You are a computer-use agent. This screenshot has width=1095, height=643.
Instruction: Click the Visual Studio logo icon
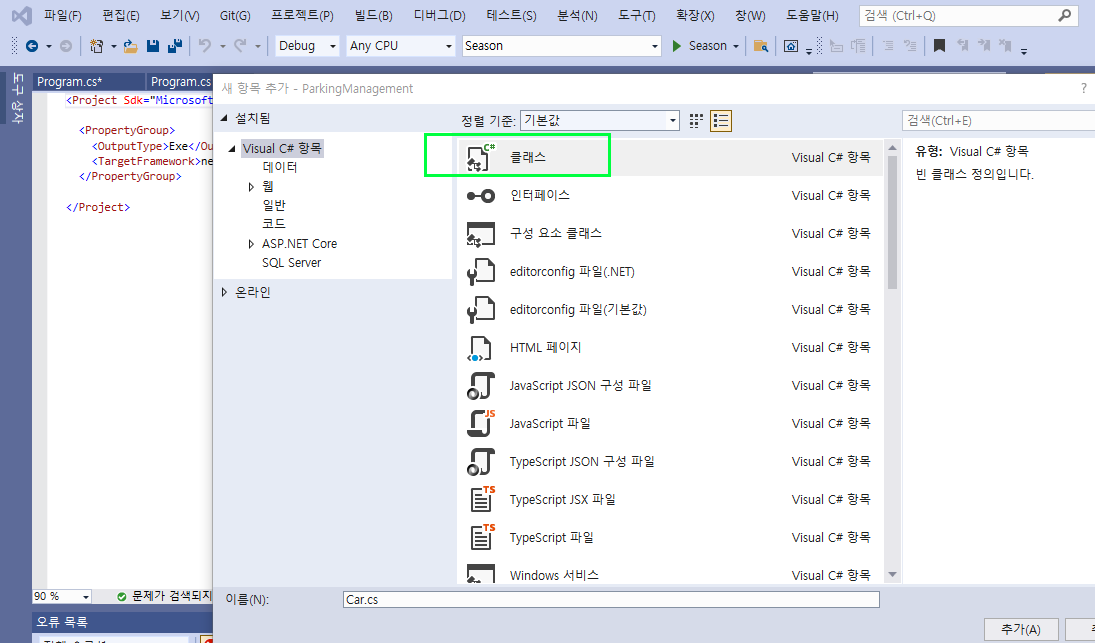(x=22, y=15)
